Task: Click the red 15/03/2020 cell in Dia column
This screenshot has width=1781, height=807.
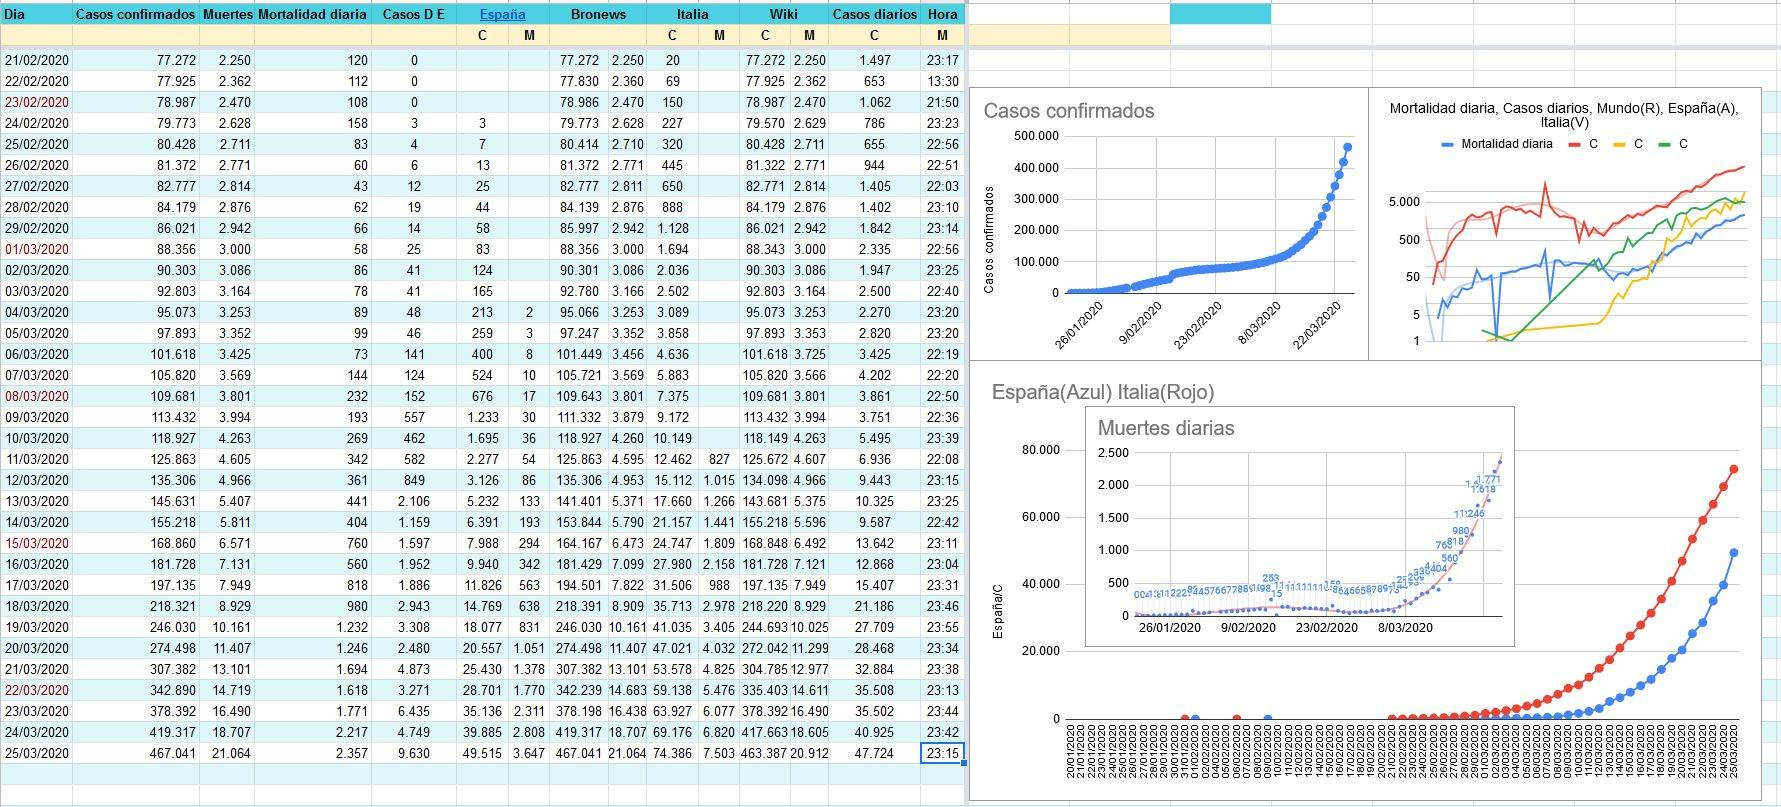Action: 37,543
